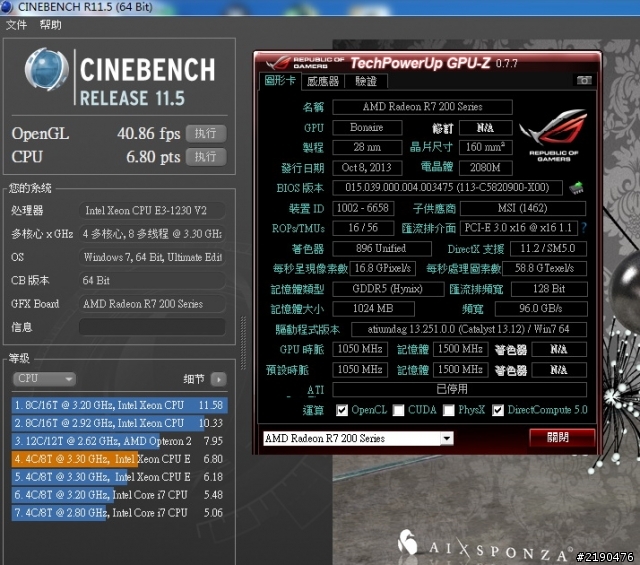Click the OS field Windows 7 64 Bit
This screenshot has width=640, height=565.
[x=152, y=257]
